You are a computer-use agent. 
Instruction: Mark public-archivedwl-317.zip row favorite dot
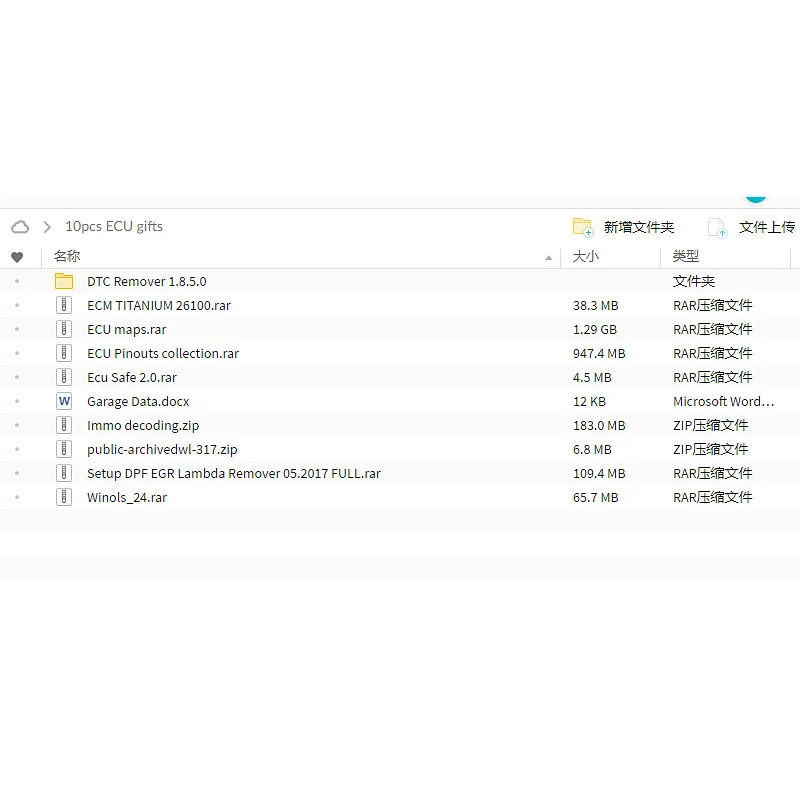click(17, 449)
